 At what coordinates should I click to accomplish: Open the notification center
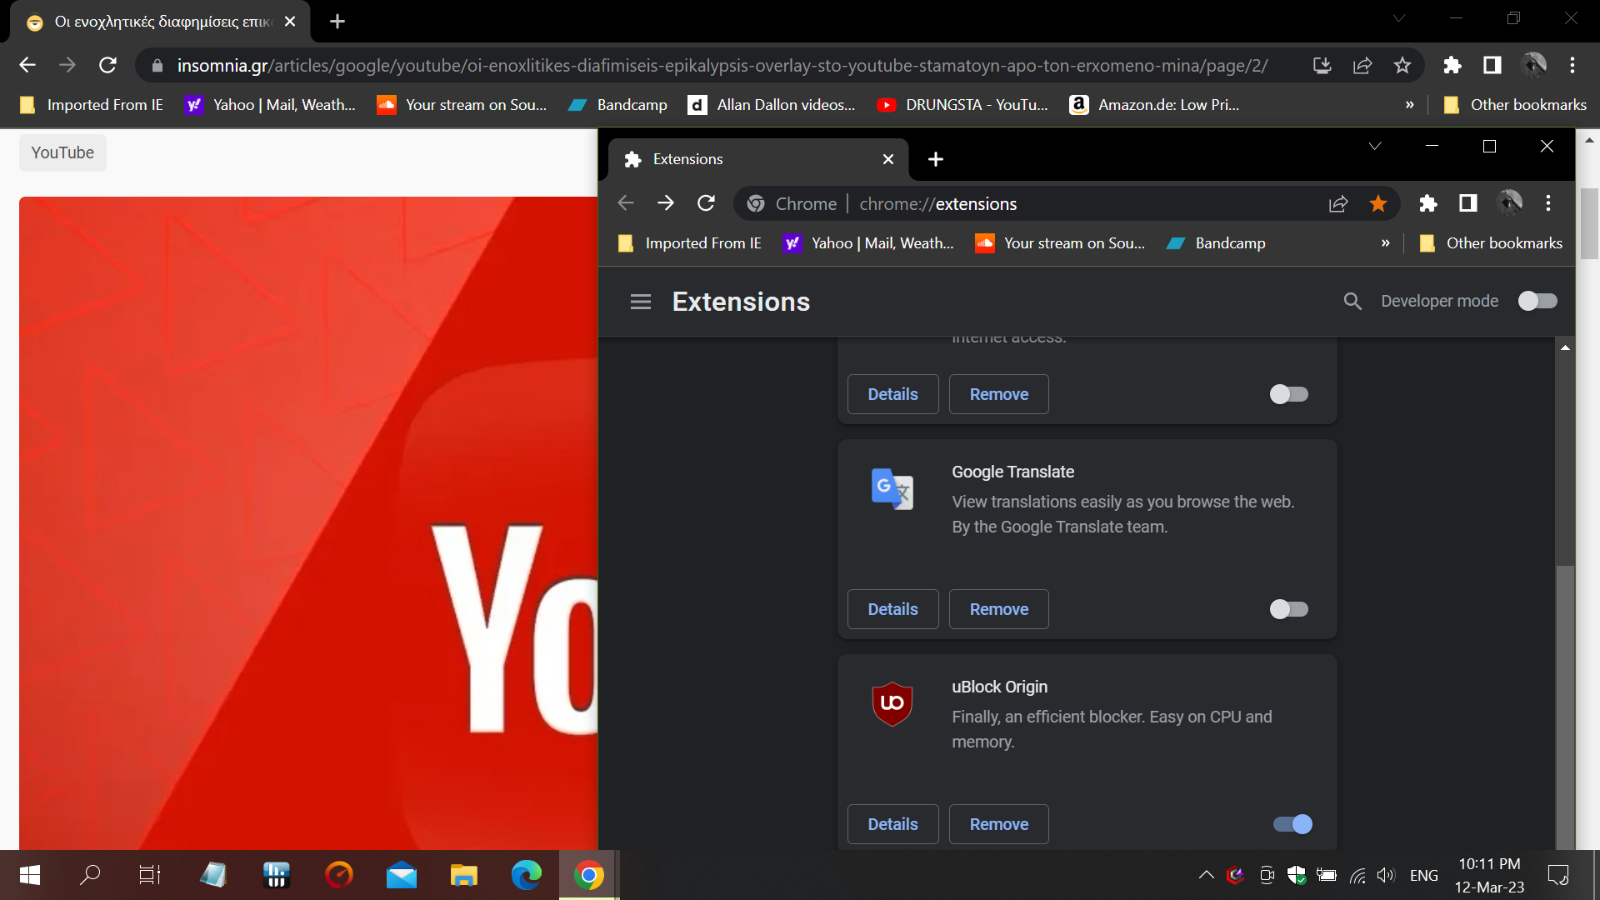[1558, 875]
